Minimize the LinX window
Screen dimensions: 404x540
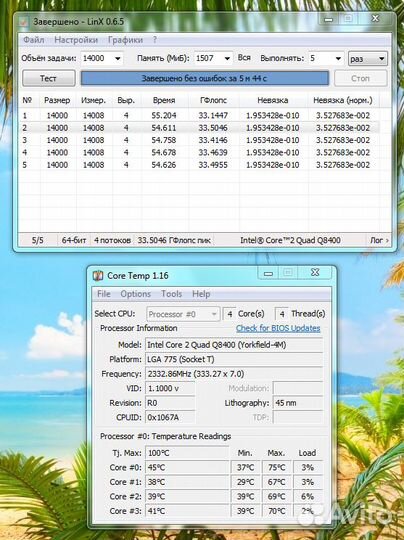(329, 20)
